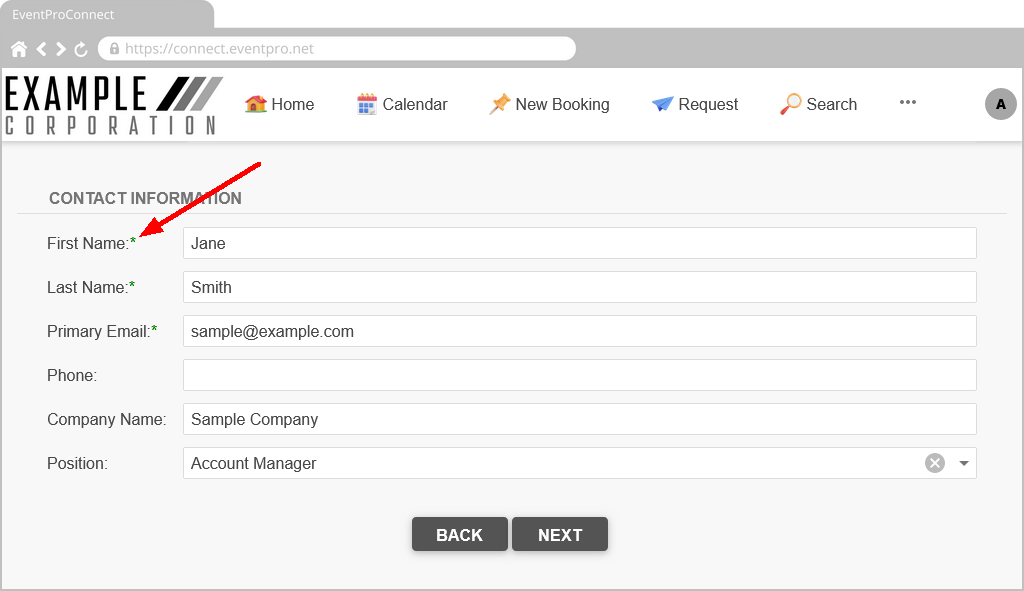Click the First Name field containing Jane

580,244
